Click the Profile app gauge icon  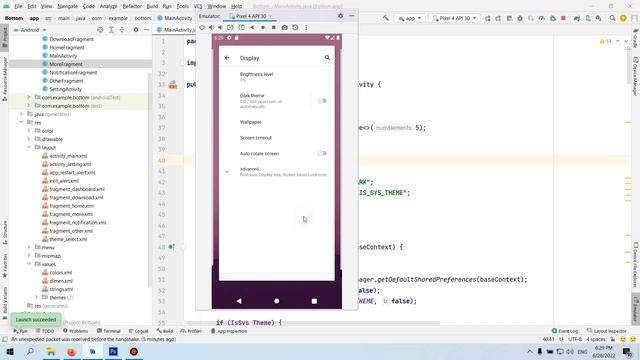pyautogui.click(x=542, y=18)
